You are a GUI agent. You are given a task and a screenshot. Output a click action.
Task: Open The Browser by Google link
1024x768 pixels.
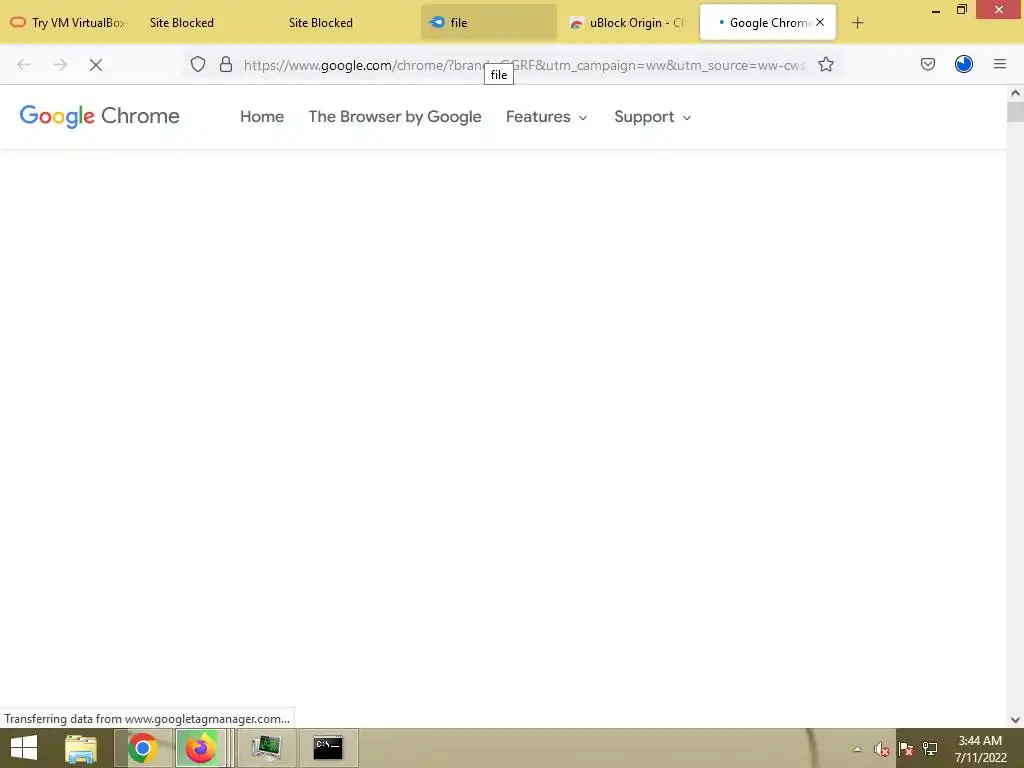(x=395, y=117)
